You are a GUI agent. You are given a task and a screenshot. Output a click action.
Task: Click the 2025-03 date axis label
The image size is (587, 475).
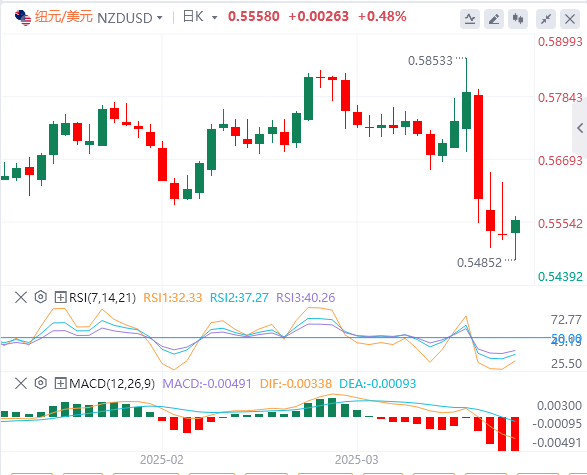point(356,460)
